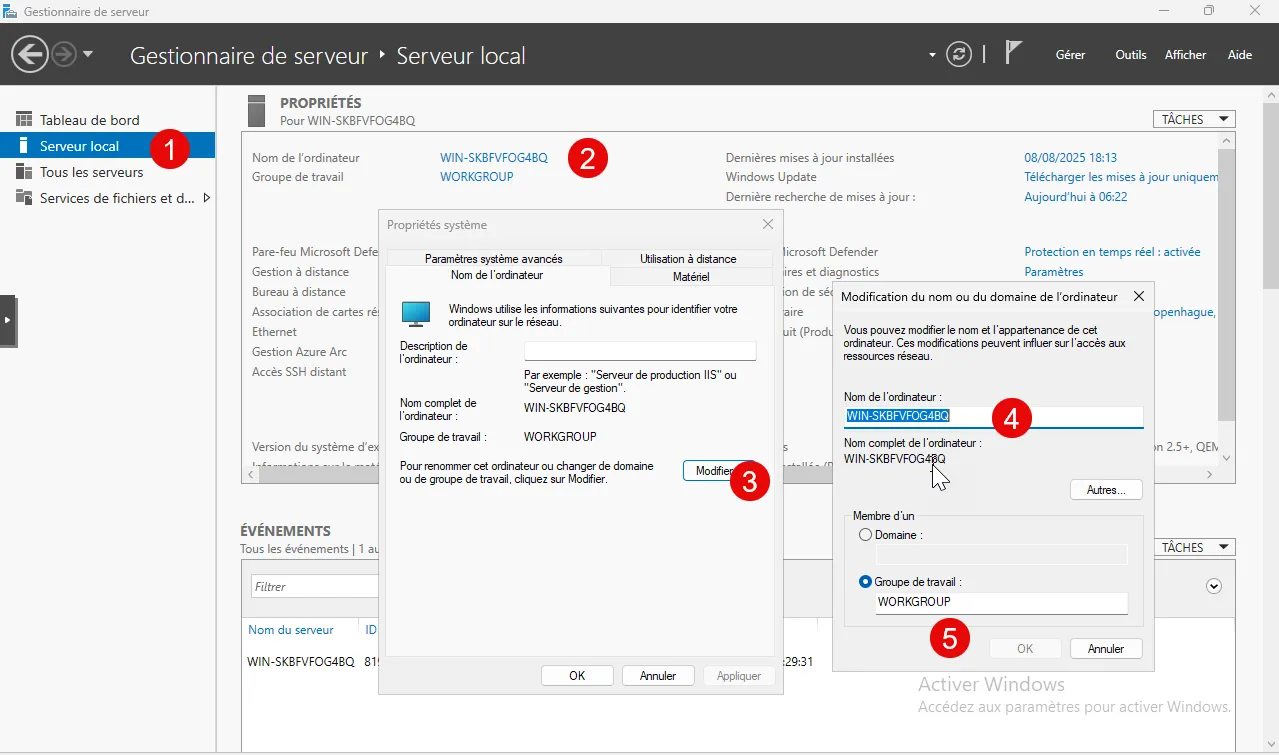Click the back navigation arrow icon

[30, 55]
